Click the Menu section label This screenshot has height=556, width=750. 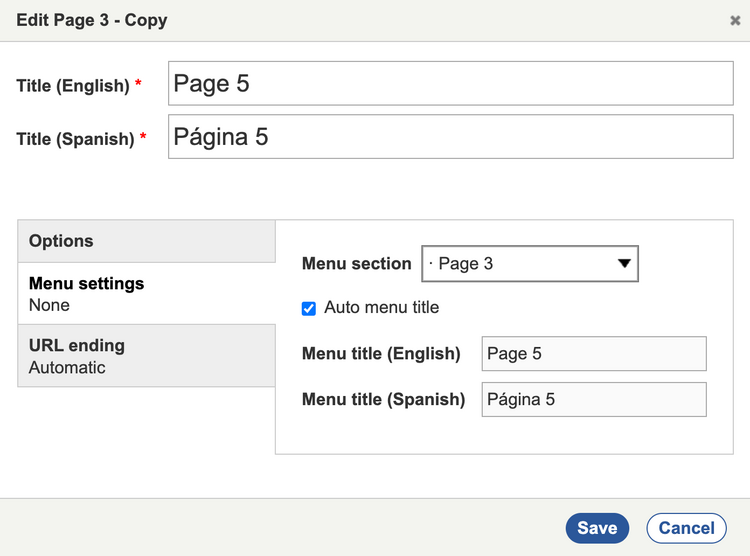(x=356, y=264)
